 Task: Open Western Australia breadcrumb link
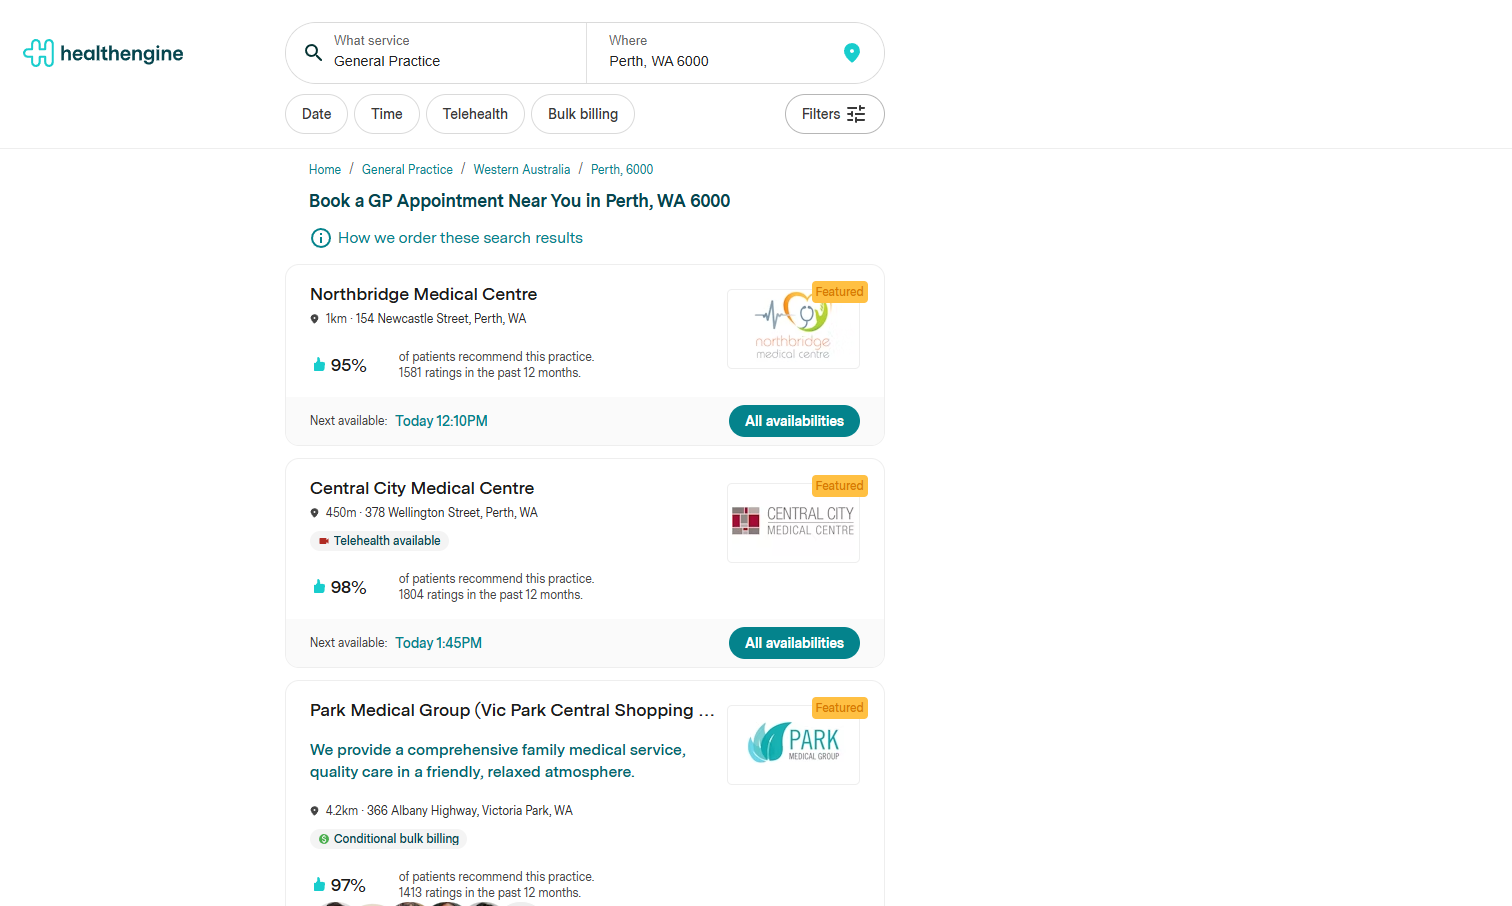coord(522,170)
